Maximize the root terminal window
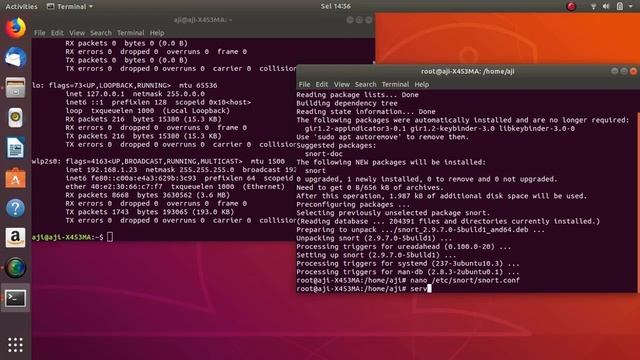Viewport: 640px width, 360px height. (624, 71)
